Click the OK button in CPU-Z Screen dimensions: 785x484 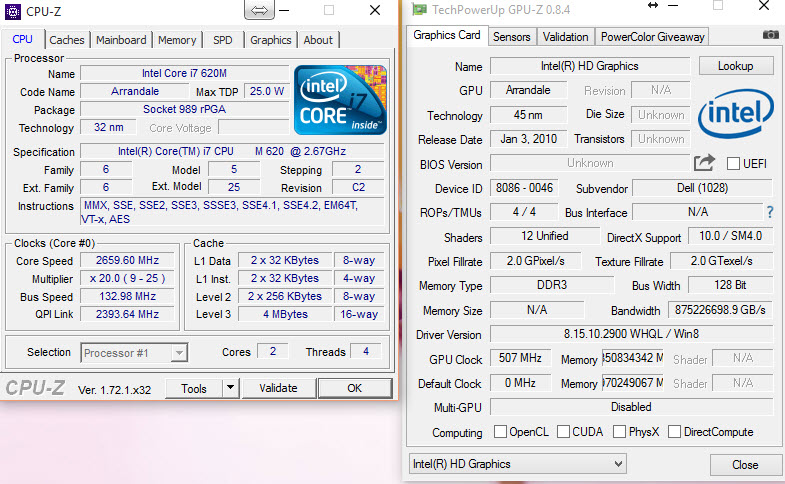pyautogui.click(x=354, y=388)
